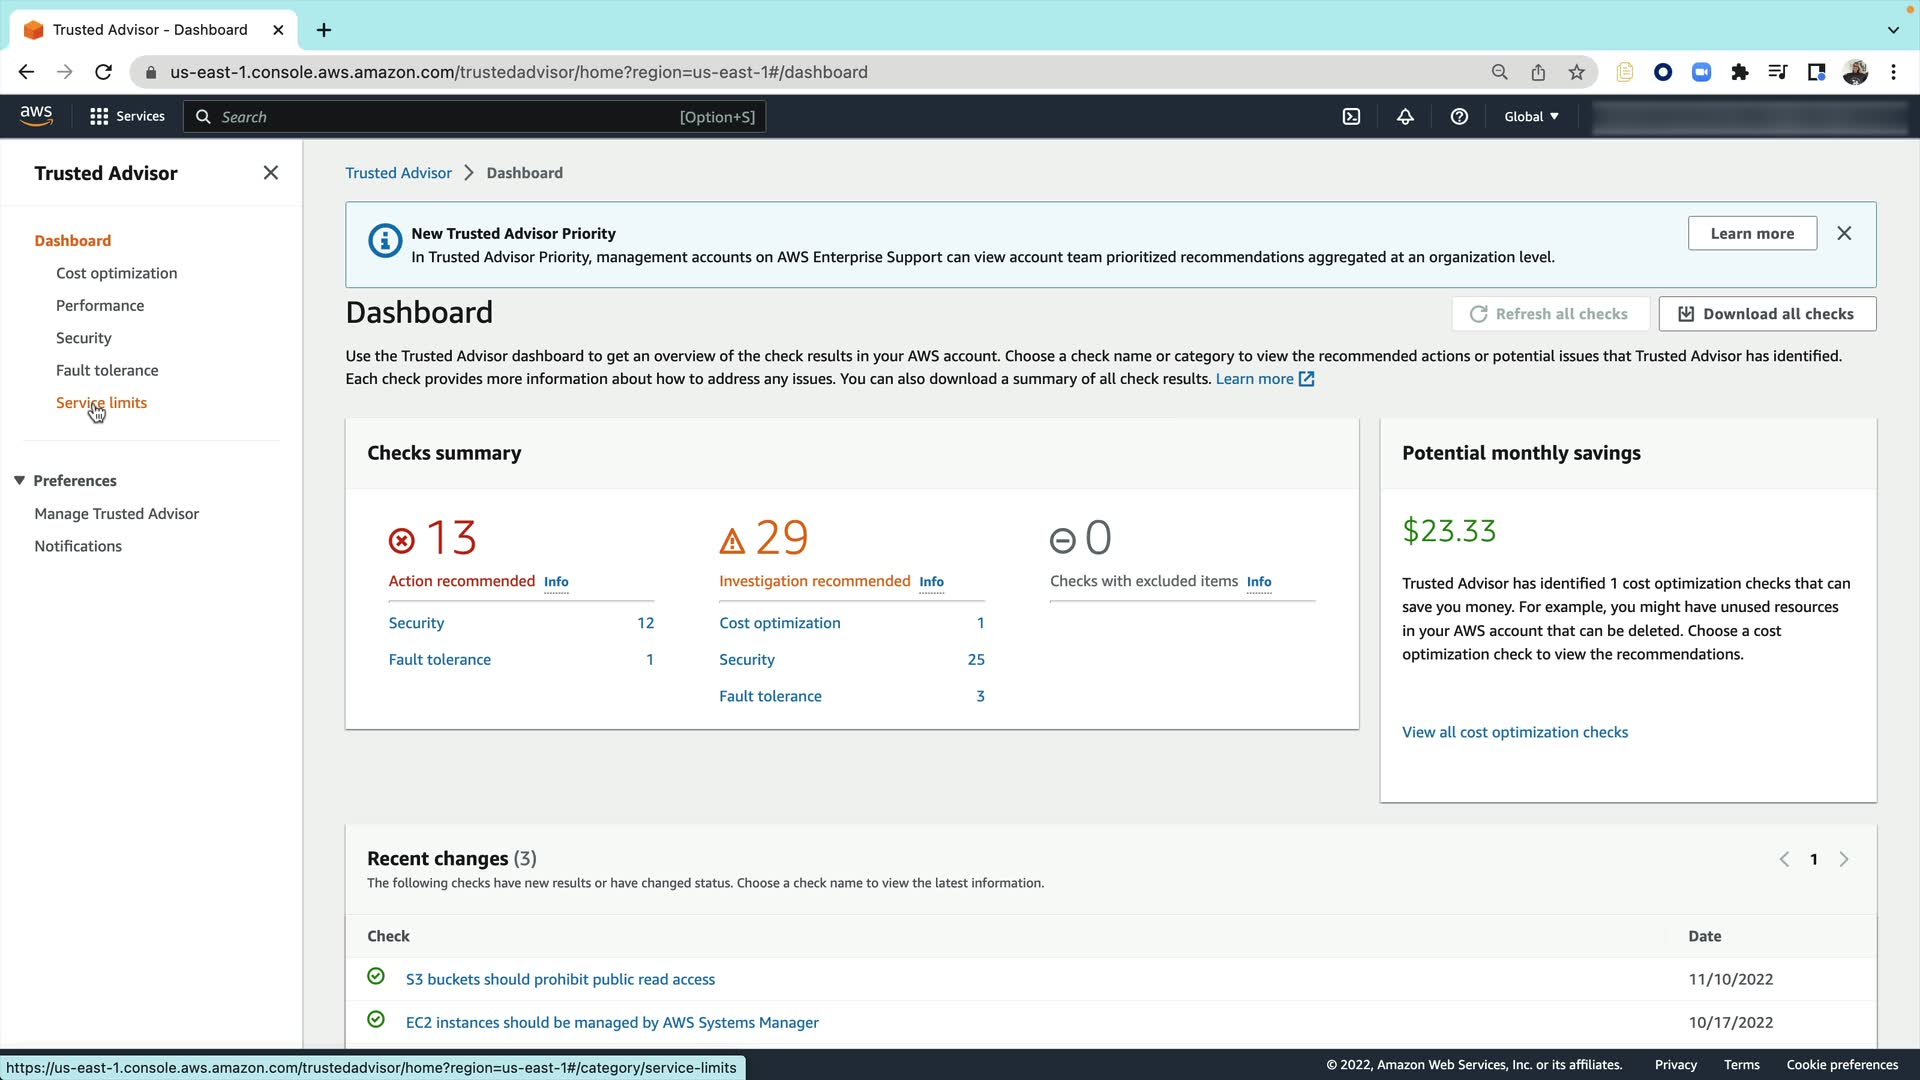Bookmark this page with star icon
The image size is (1920, 1080).
pos(1577,72)
